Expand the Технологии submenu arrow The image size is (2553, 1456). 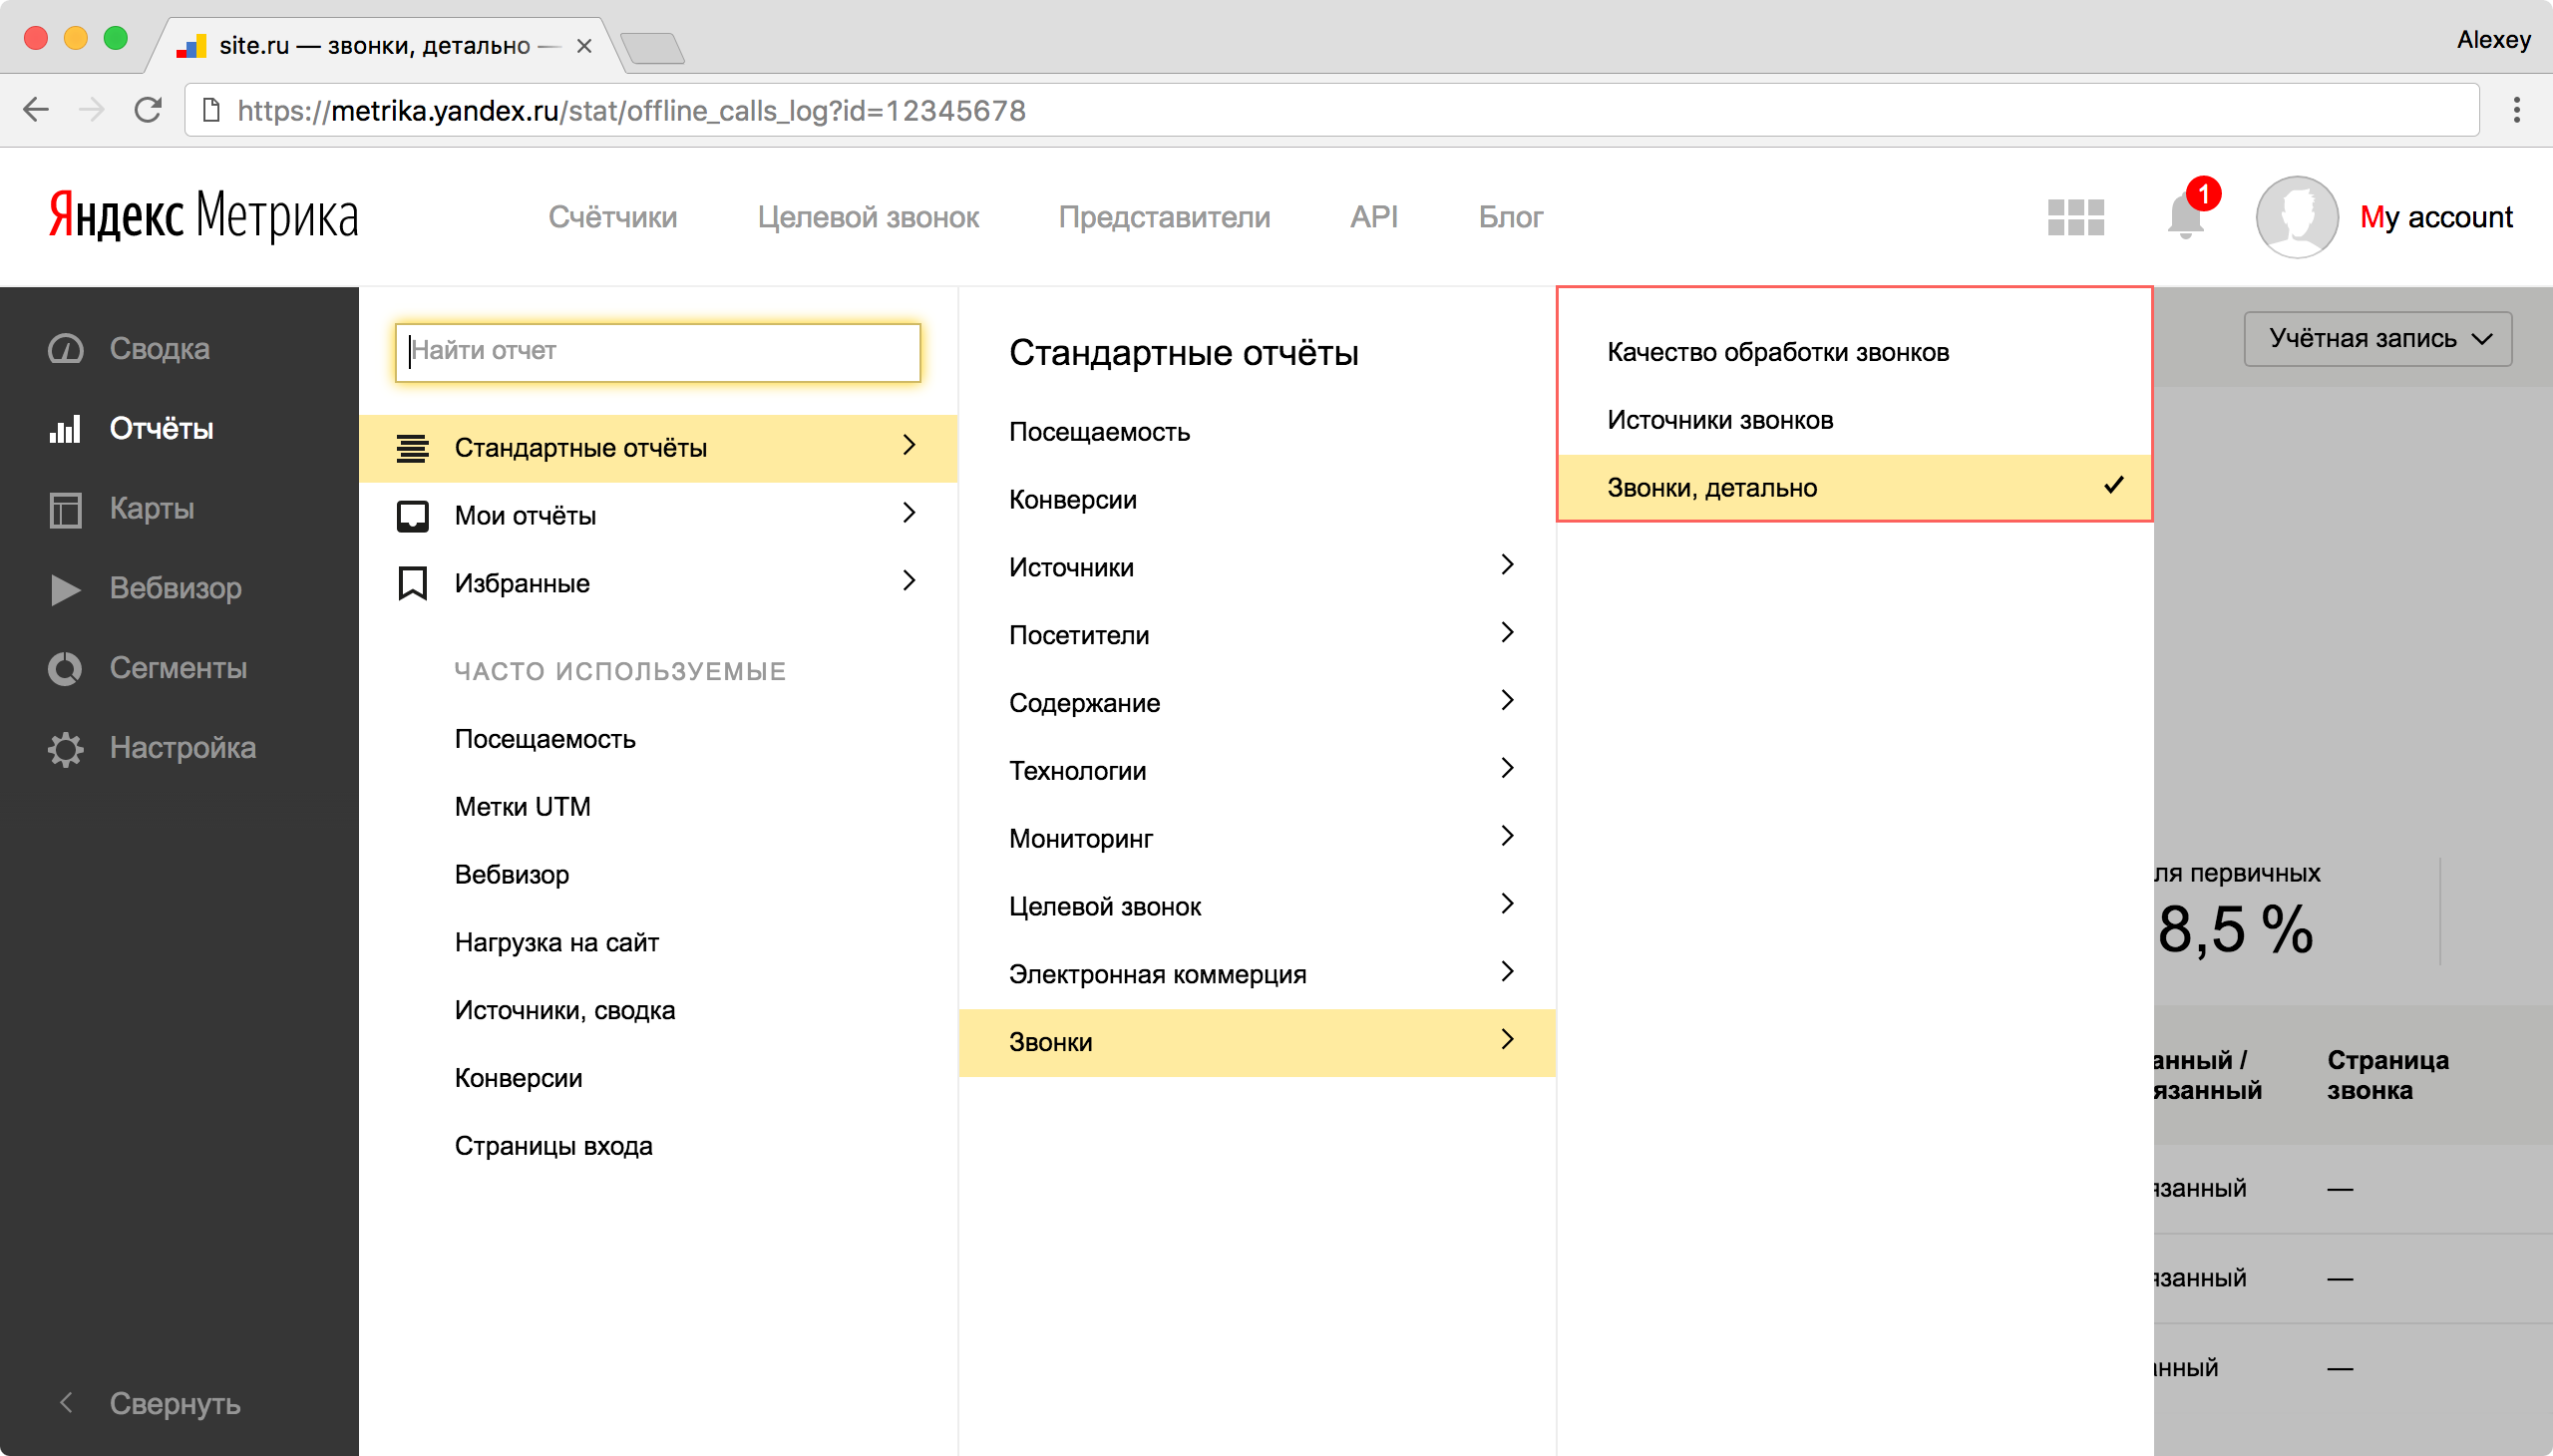tap(1507, 769)
